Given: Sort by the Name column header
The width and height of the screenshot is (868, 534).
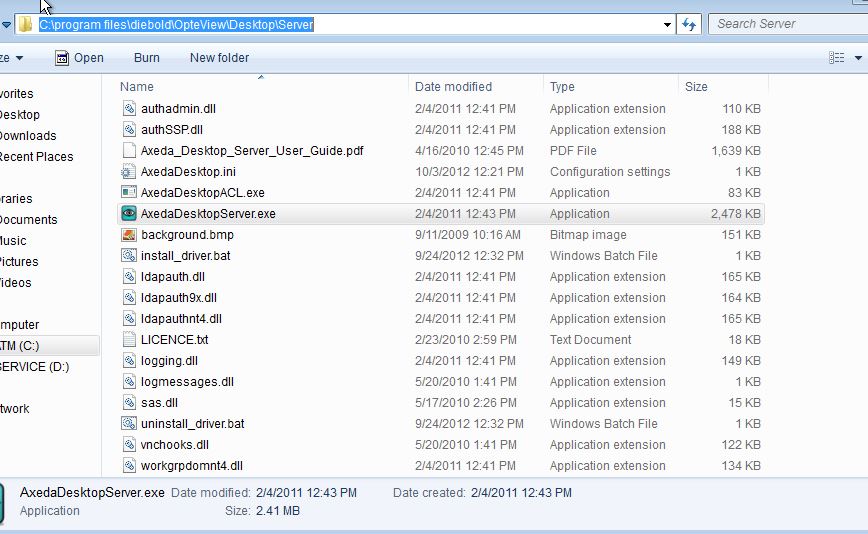Looking at the screenshot, I should tap(137, 86).
